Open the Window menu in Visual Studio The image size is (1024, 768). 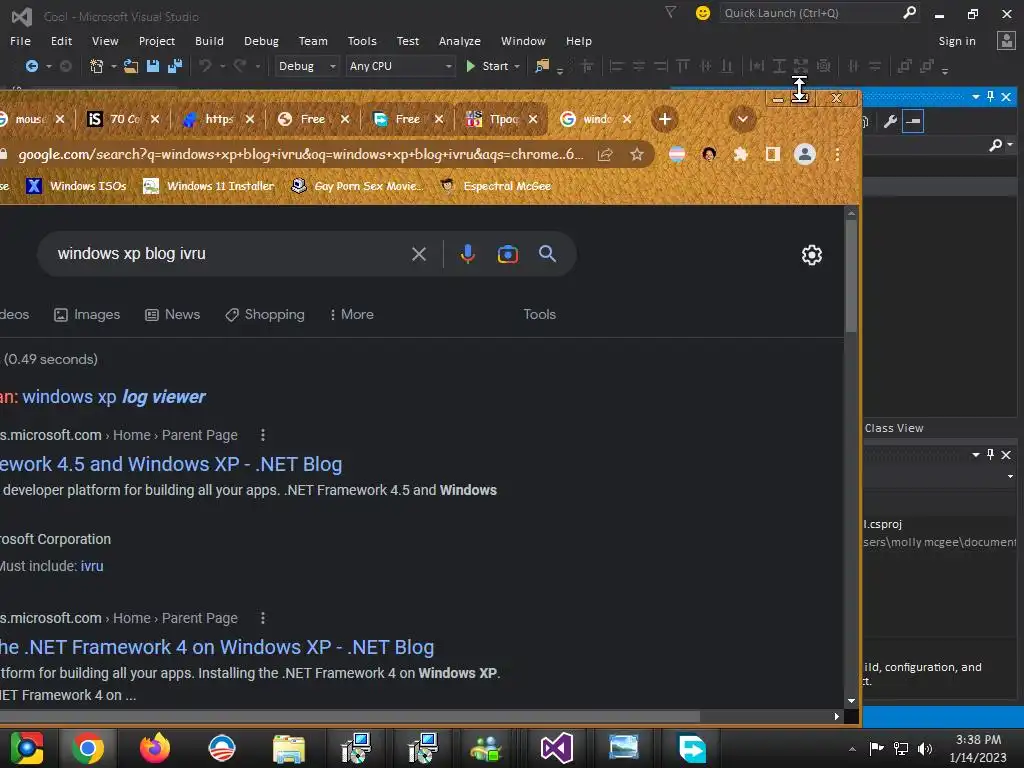click(x=523, y=40)
